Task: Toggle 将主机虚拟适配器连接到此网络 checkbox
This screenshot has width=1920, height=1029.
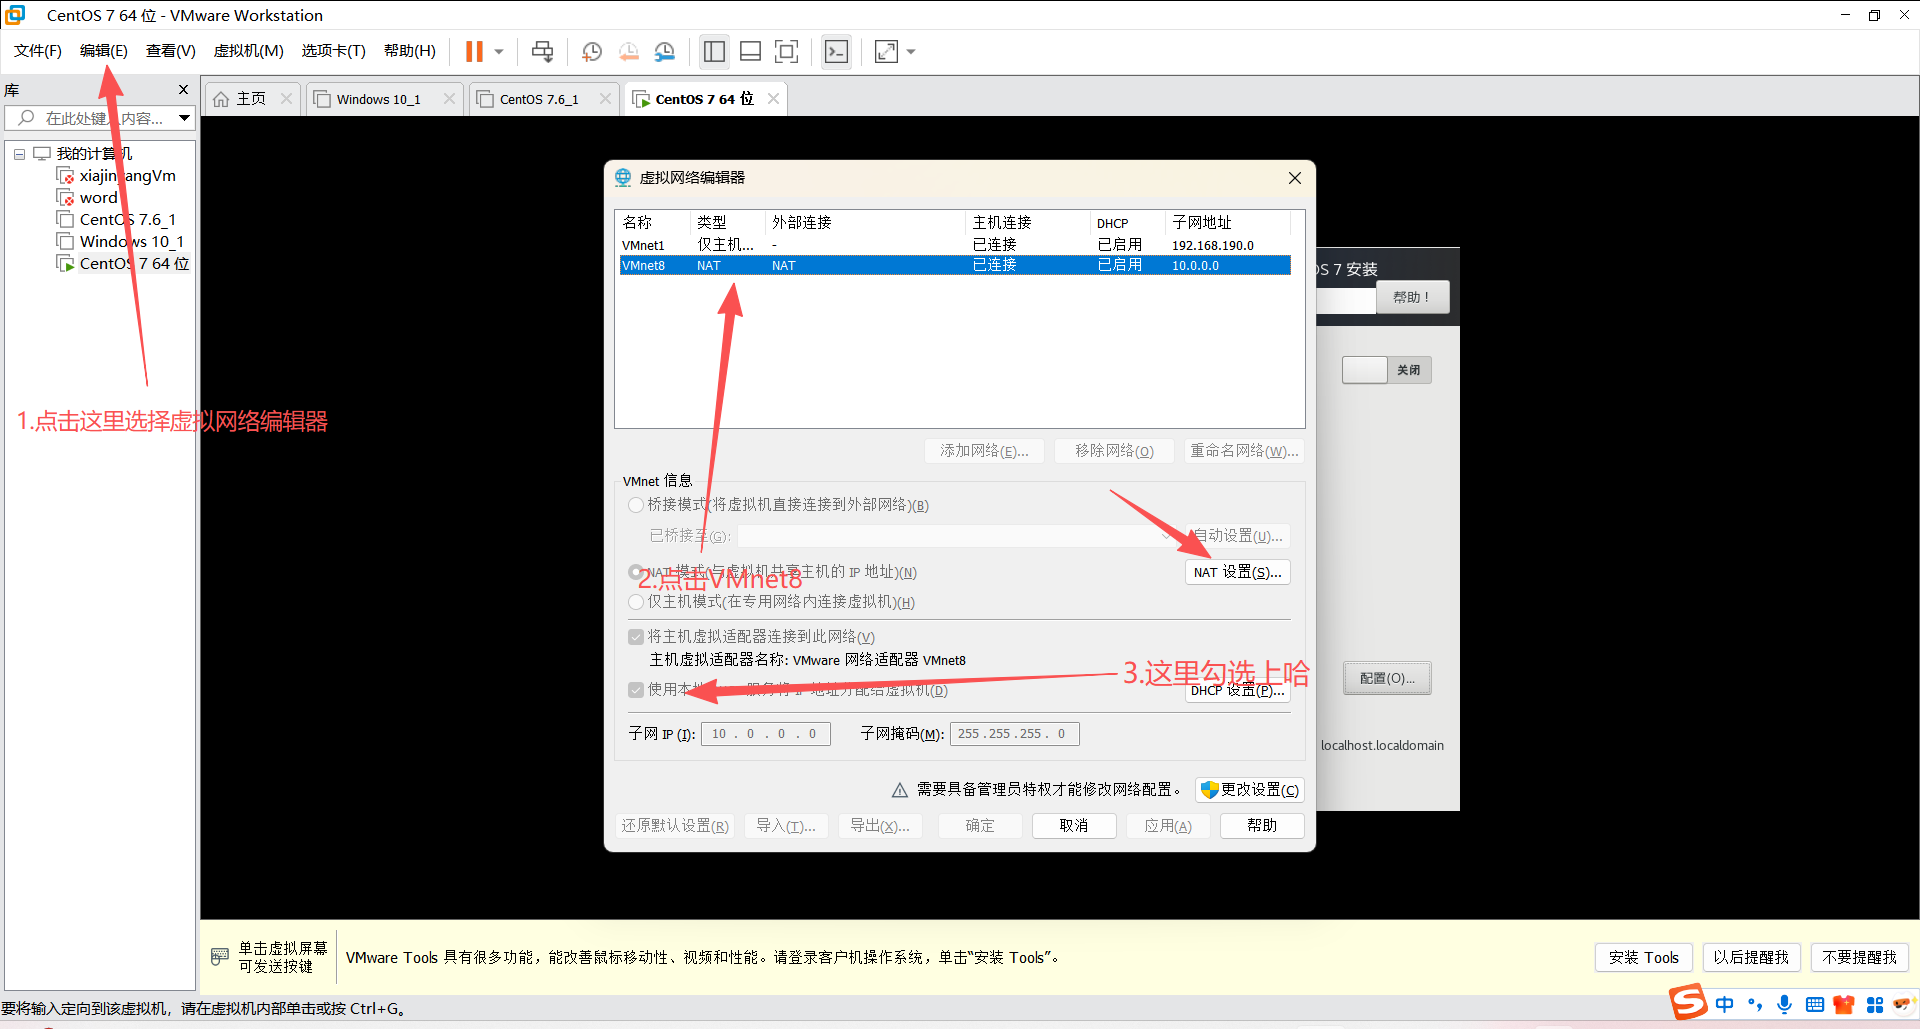Action: click(636, 637)
